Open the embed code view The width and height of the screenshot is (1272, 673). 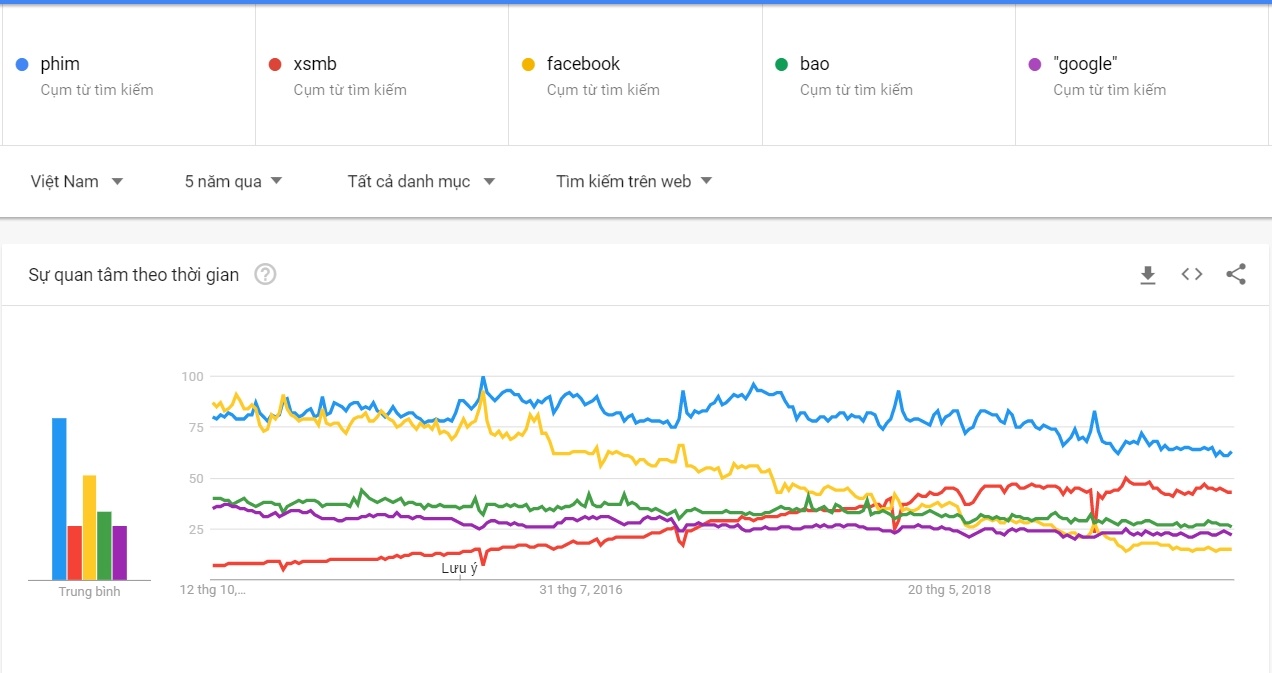pyautogui.click(x=1191, y=274)
